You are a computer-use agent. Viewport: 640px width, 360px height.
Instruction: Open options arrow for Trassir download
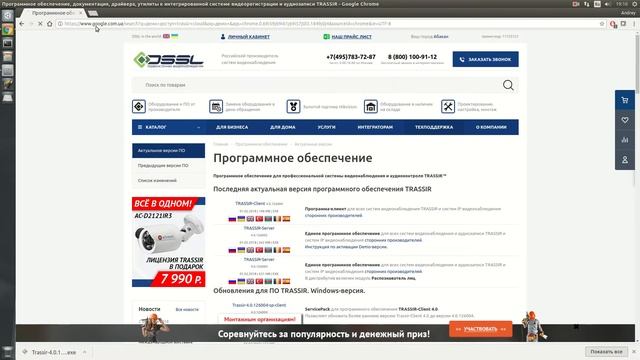[84, 352]
